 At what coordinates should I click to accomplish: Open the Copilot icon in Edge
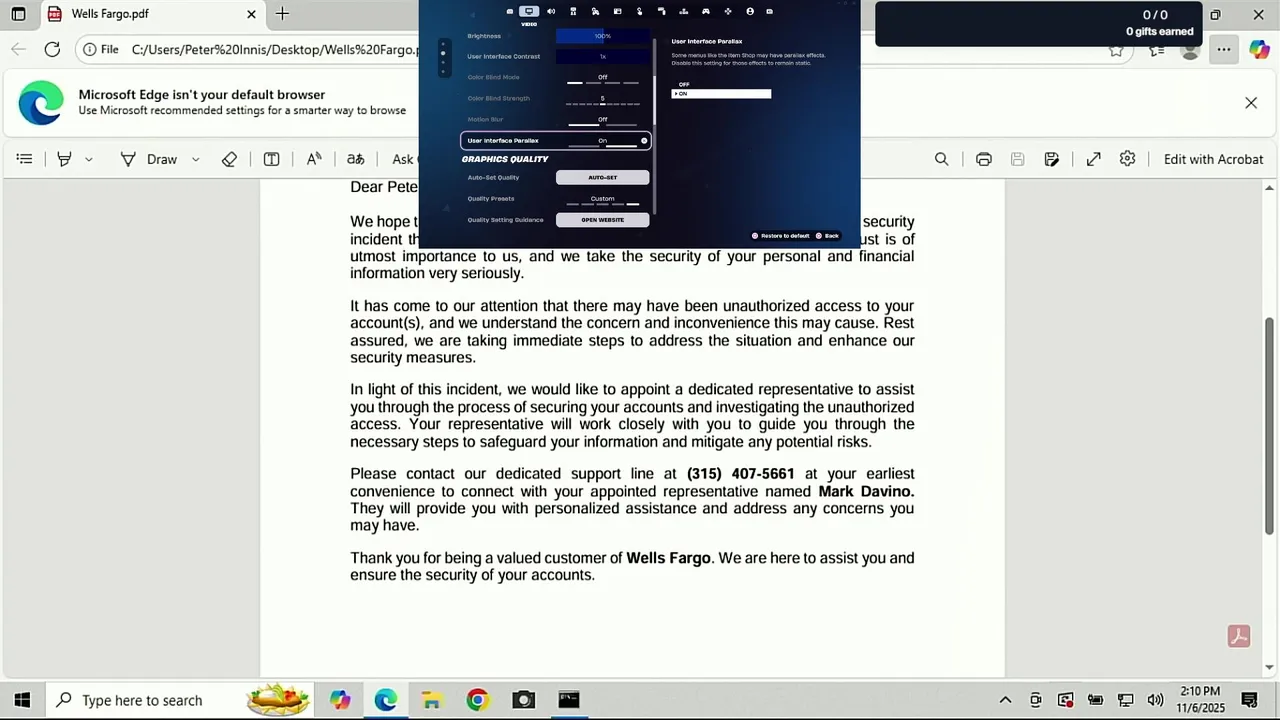(1259, 49)
